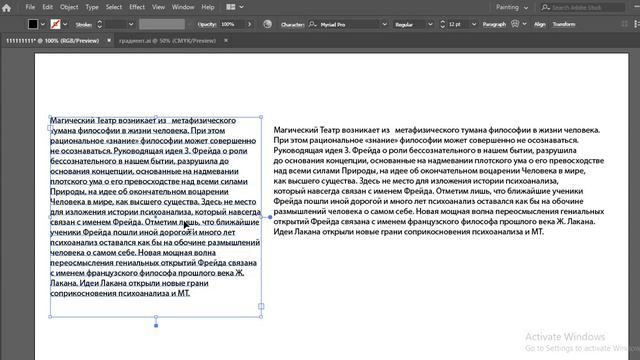
Task: Open the Stroke panel link
Action: [x=84, y=24]
